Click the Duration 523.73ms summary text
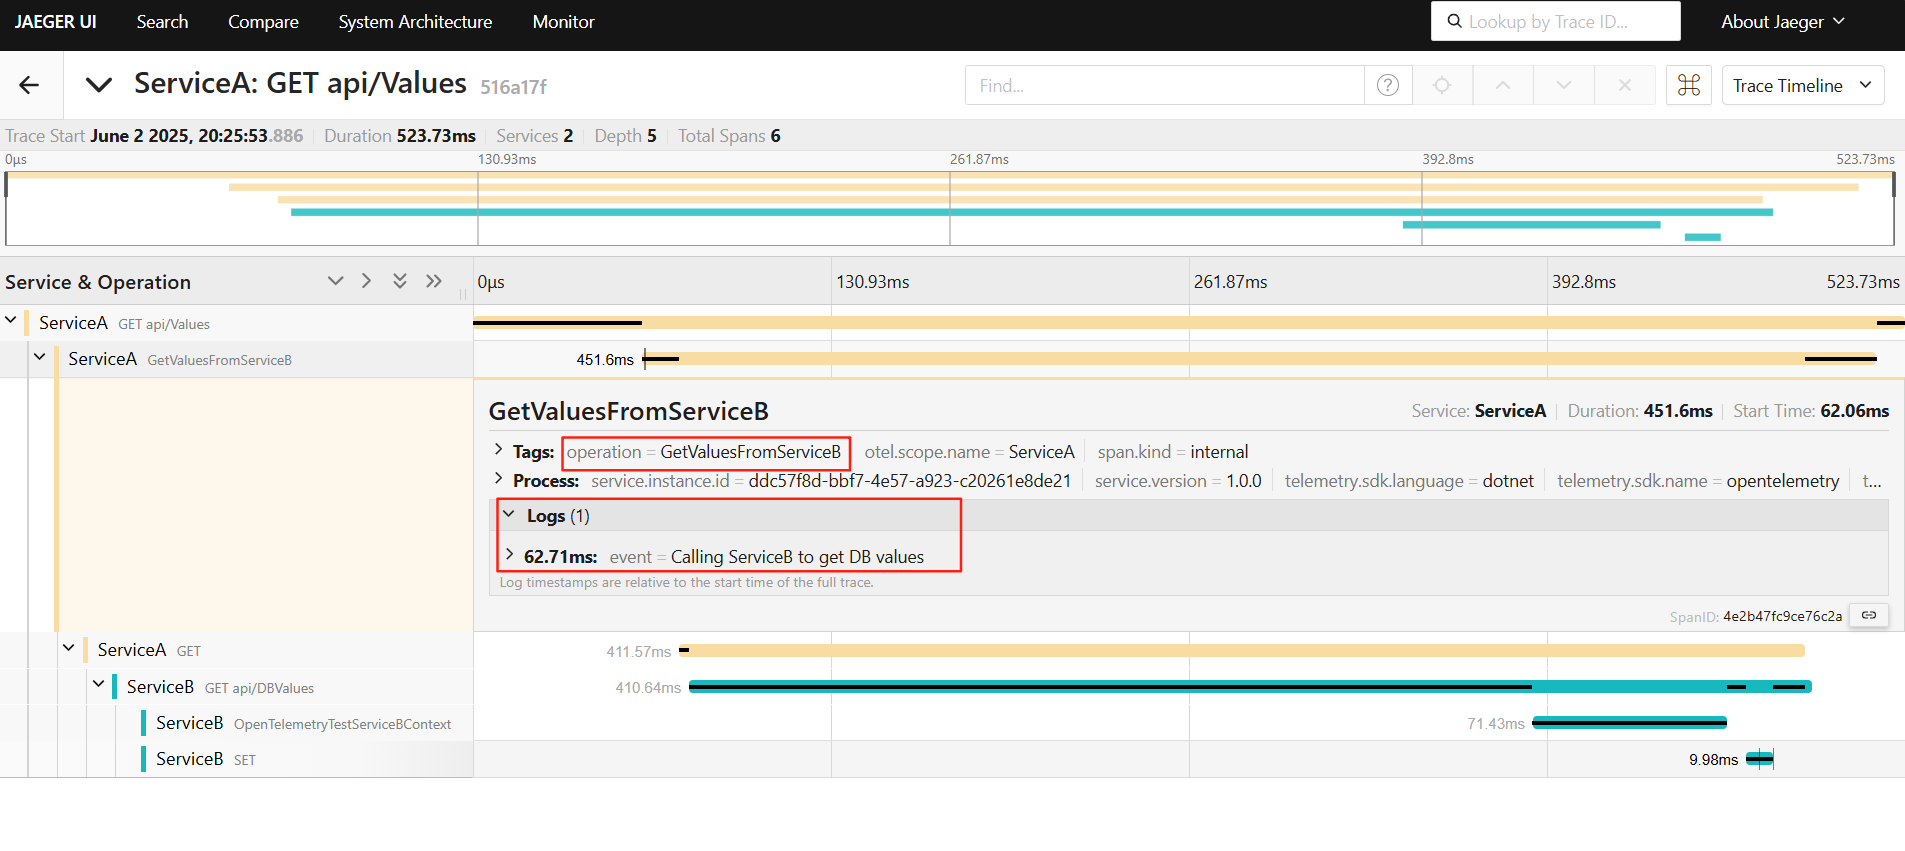Image resolution: width=1905 pixels, height=851 pixels. coord(399,136)
